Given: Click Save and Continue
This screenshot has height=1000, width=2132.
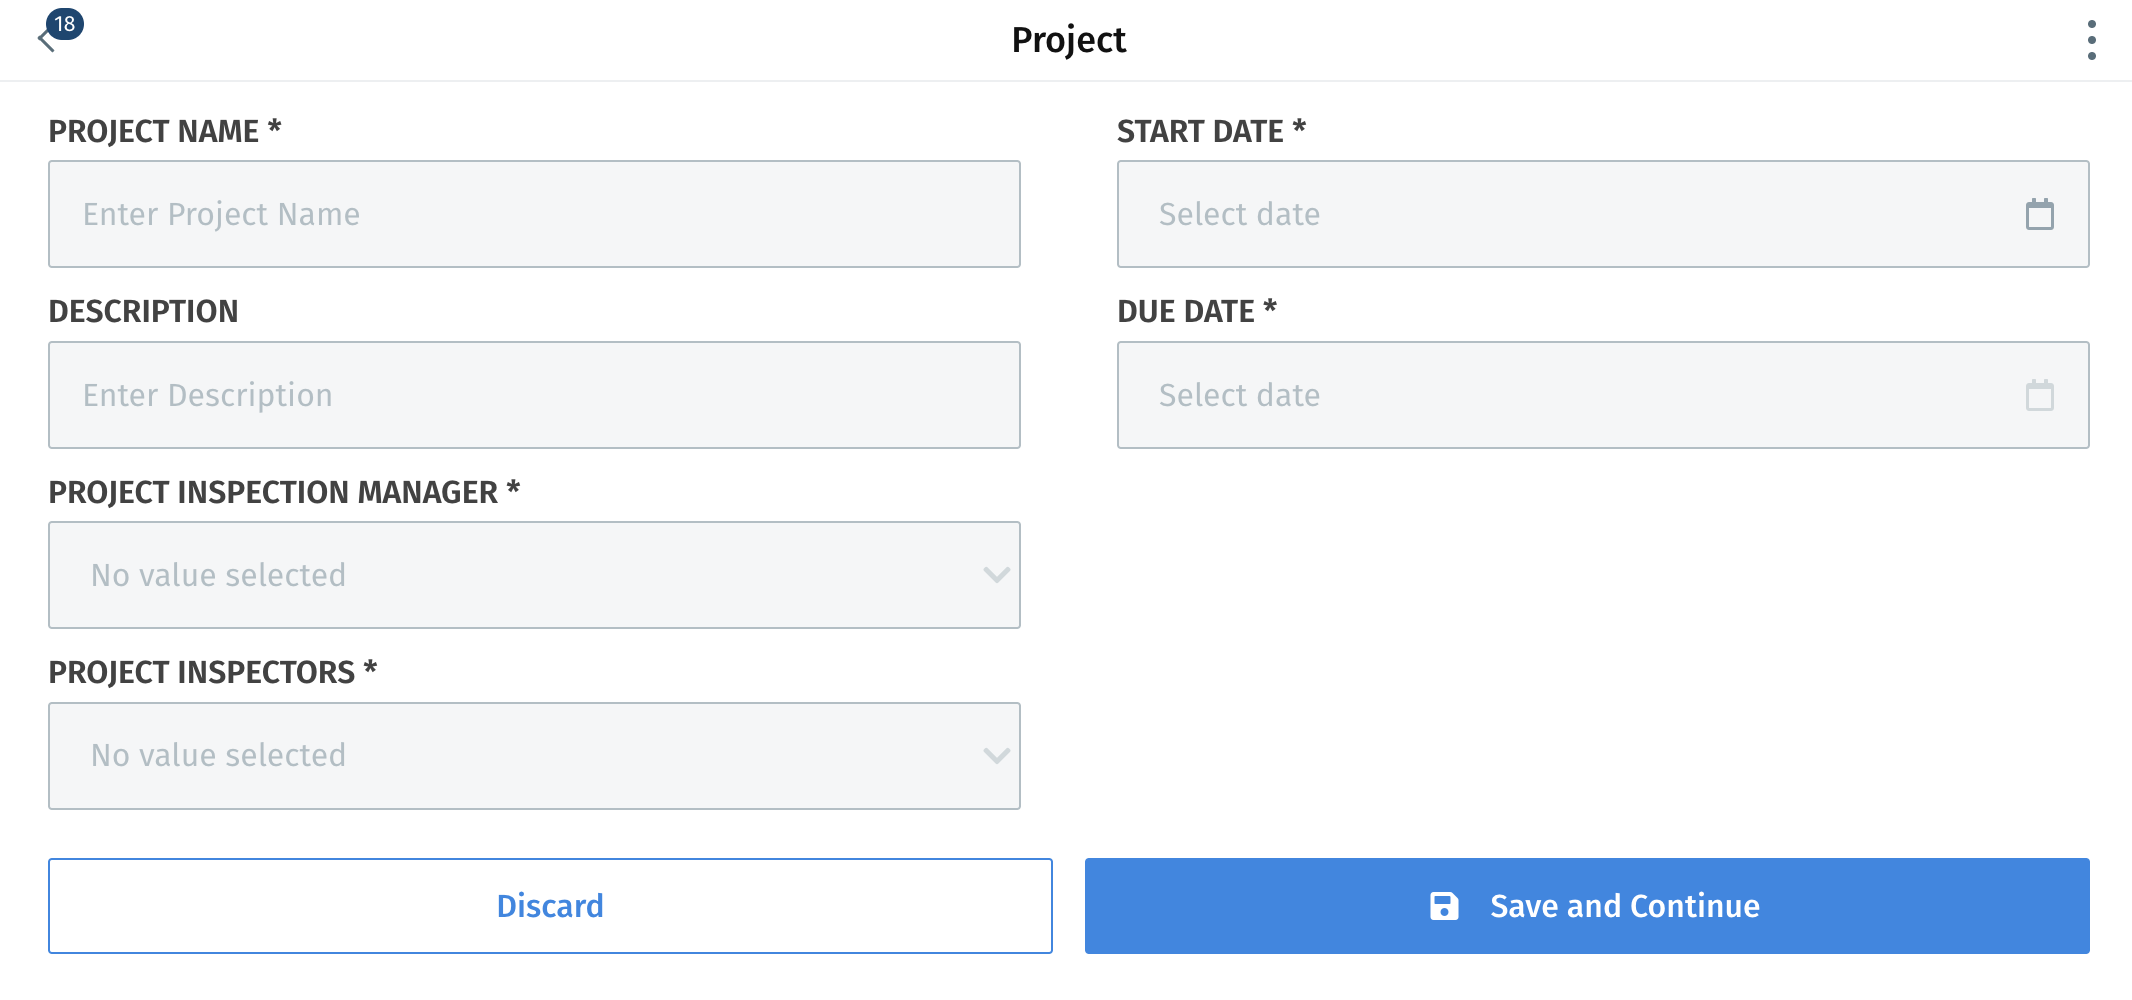Looking at the screenshot, I should pyautogui.click(x=1587, y=906).
